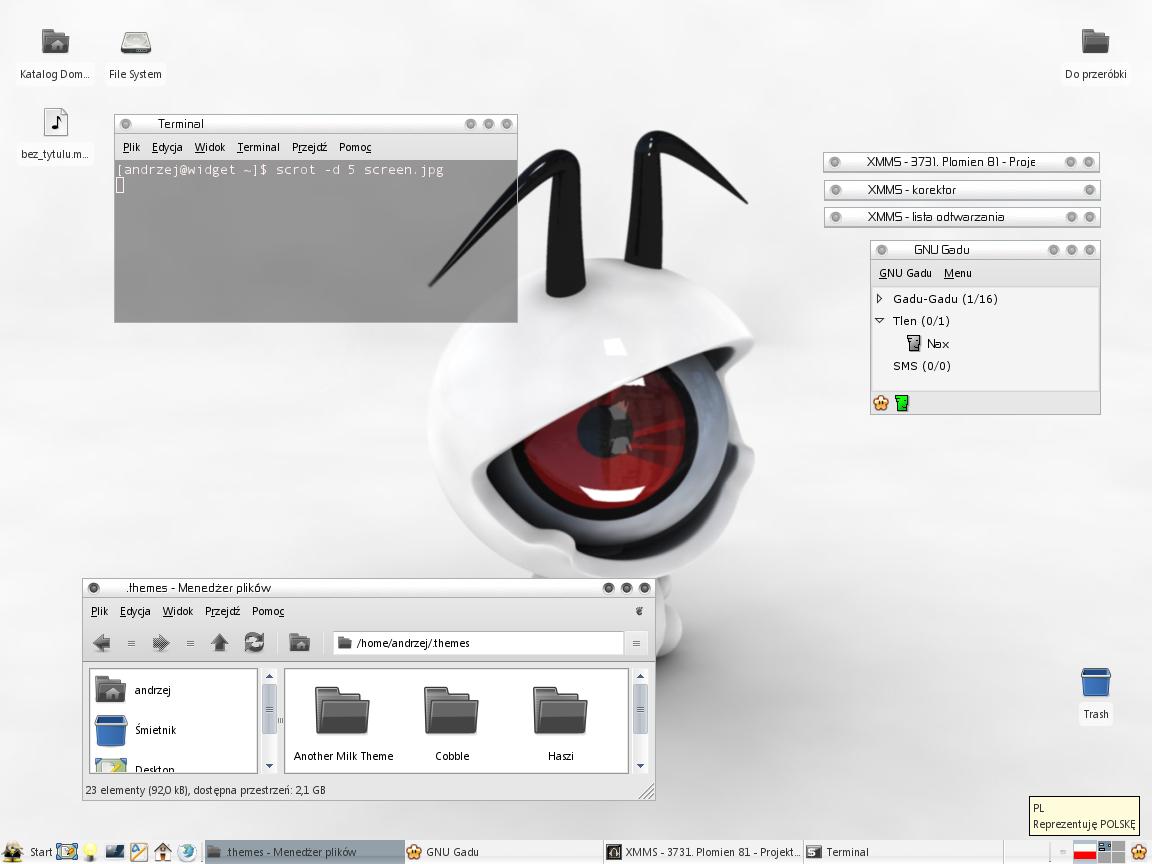The image size is (1152, 864).
Task: Click the XMMS korektor title bar
Action: click(x=962, y=190)
